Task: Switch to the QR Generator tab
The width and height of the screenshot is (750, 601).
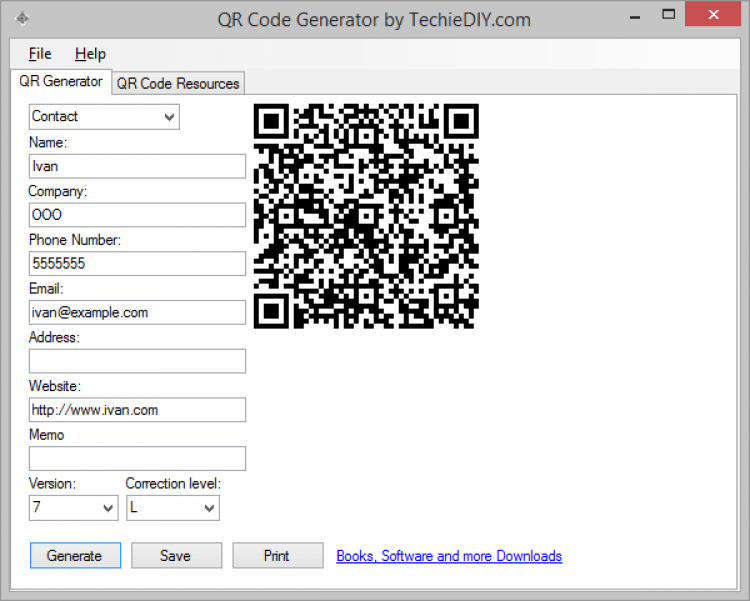Action: [x=61, y=81]
